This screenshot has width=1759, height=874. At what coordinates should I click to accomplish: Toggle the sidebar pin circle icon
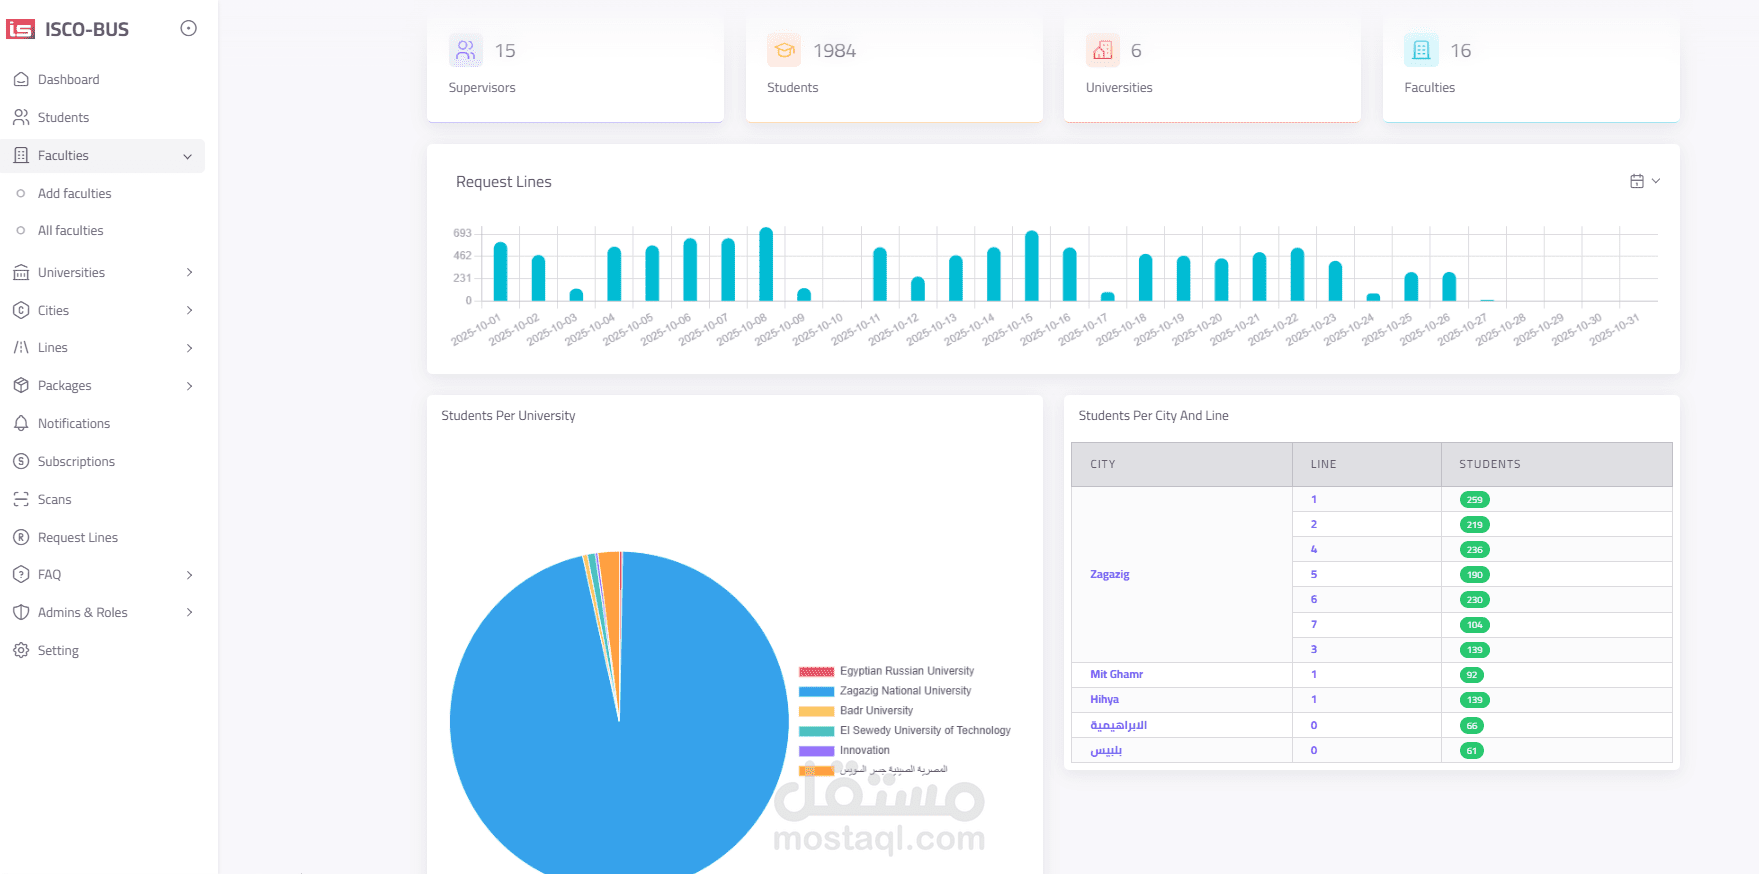188,28
